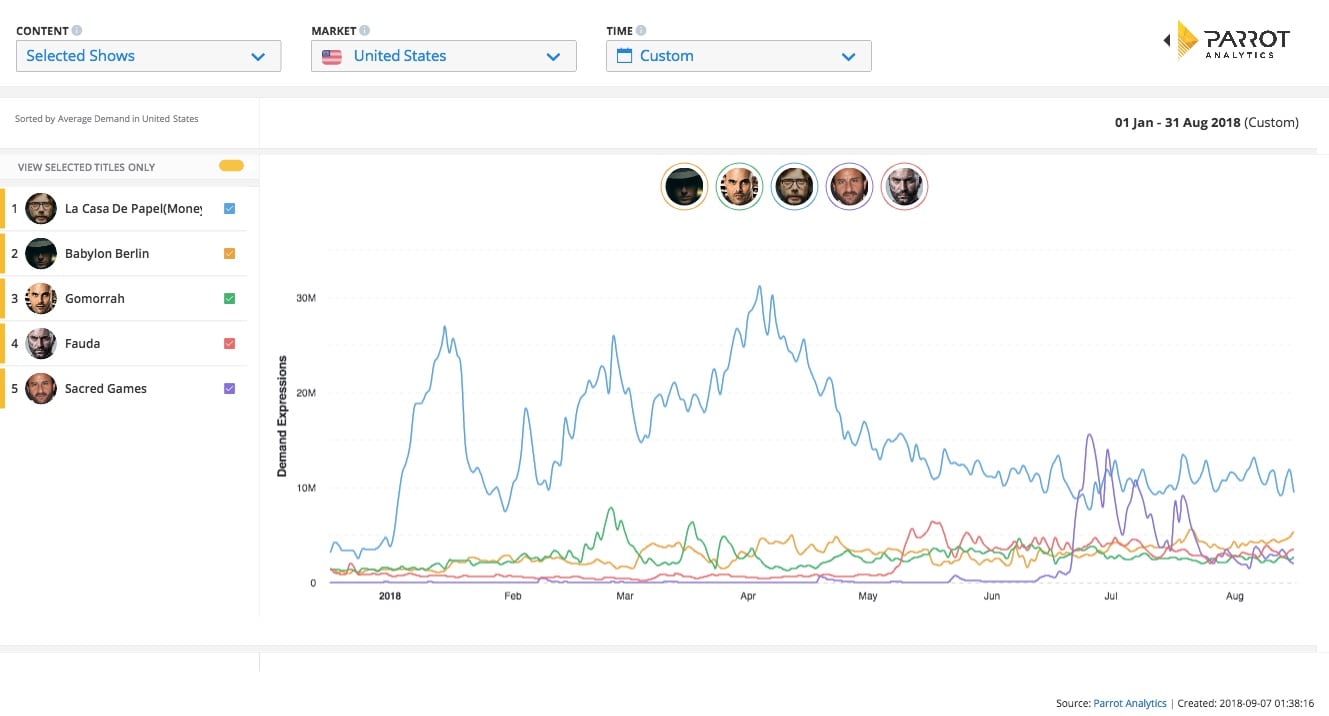The image size is (1329, 716).
Task: Click the TIME info icon
Action: click(x=641, y=31)
